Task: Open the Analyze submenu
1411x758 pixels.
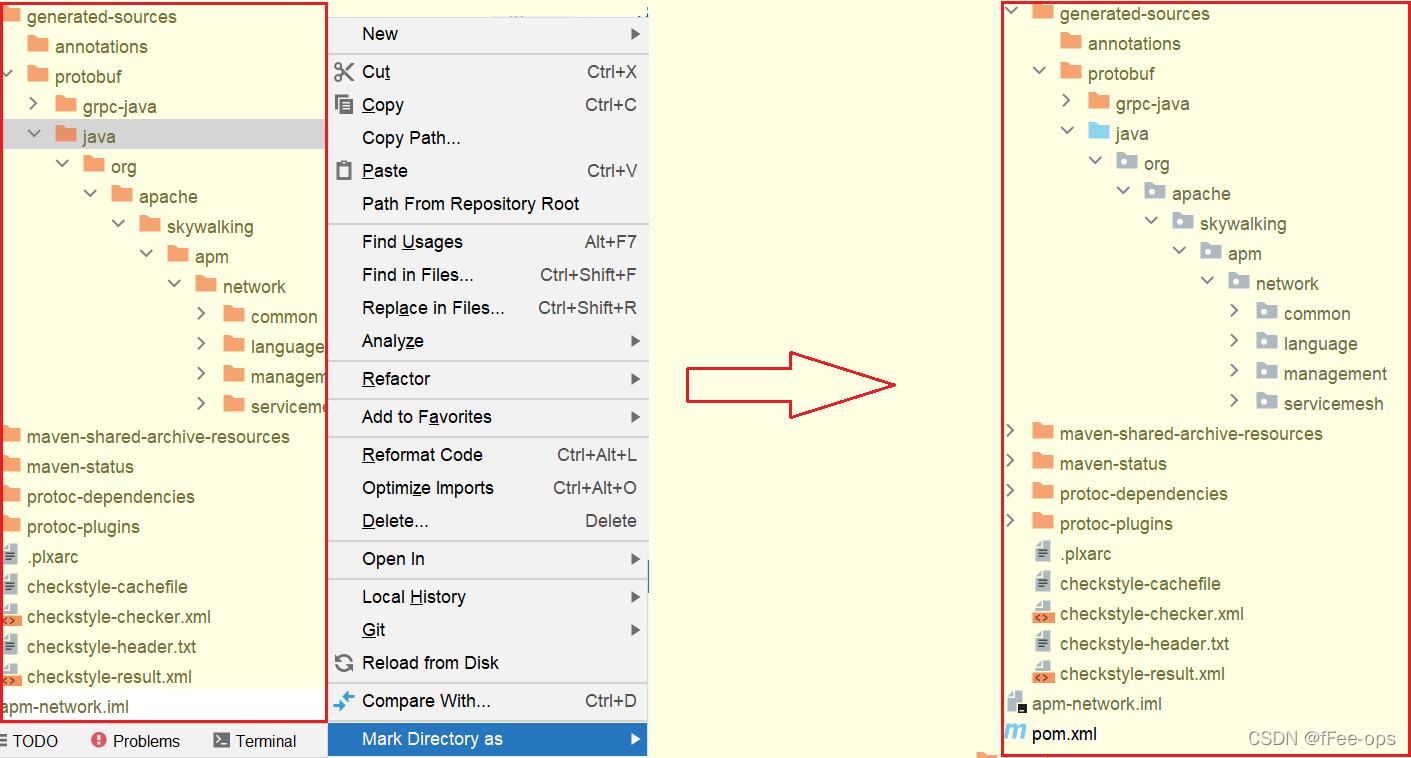Action: [x=488, y=341]
